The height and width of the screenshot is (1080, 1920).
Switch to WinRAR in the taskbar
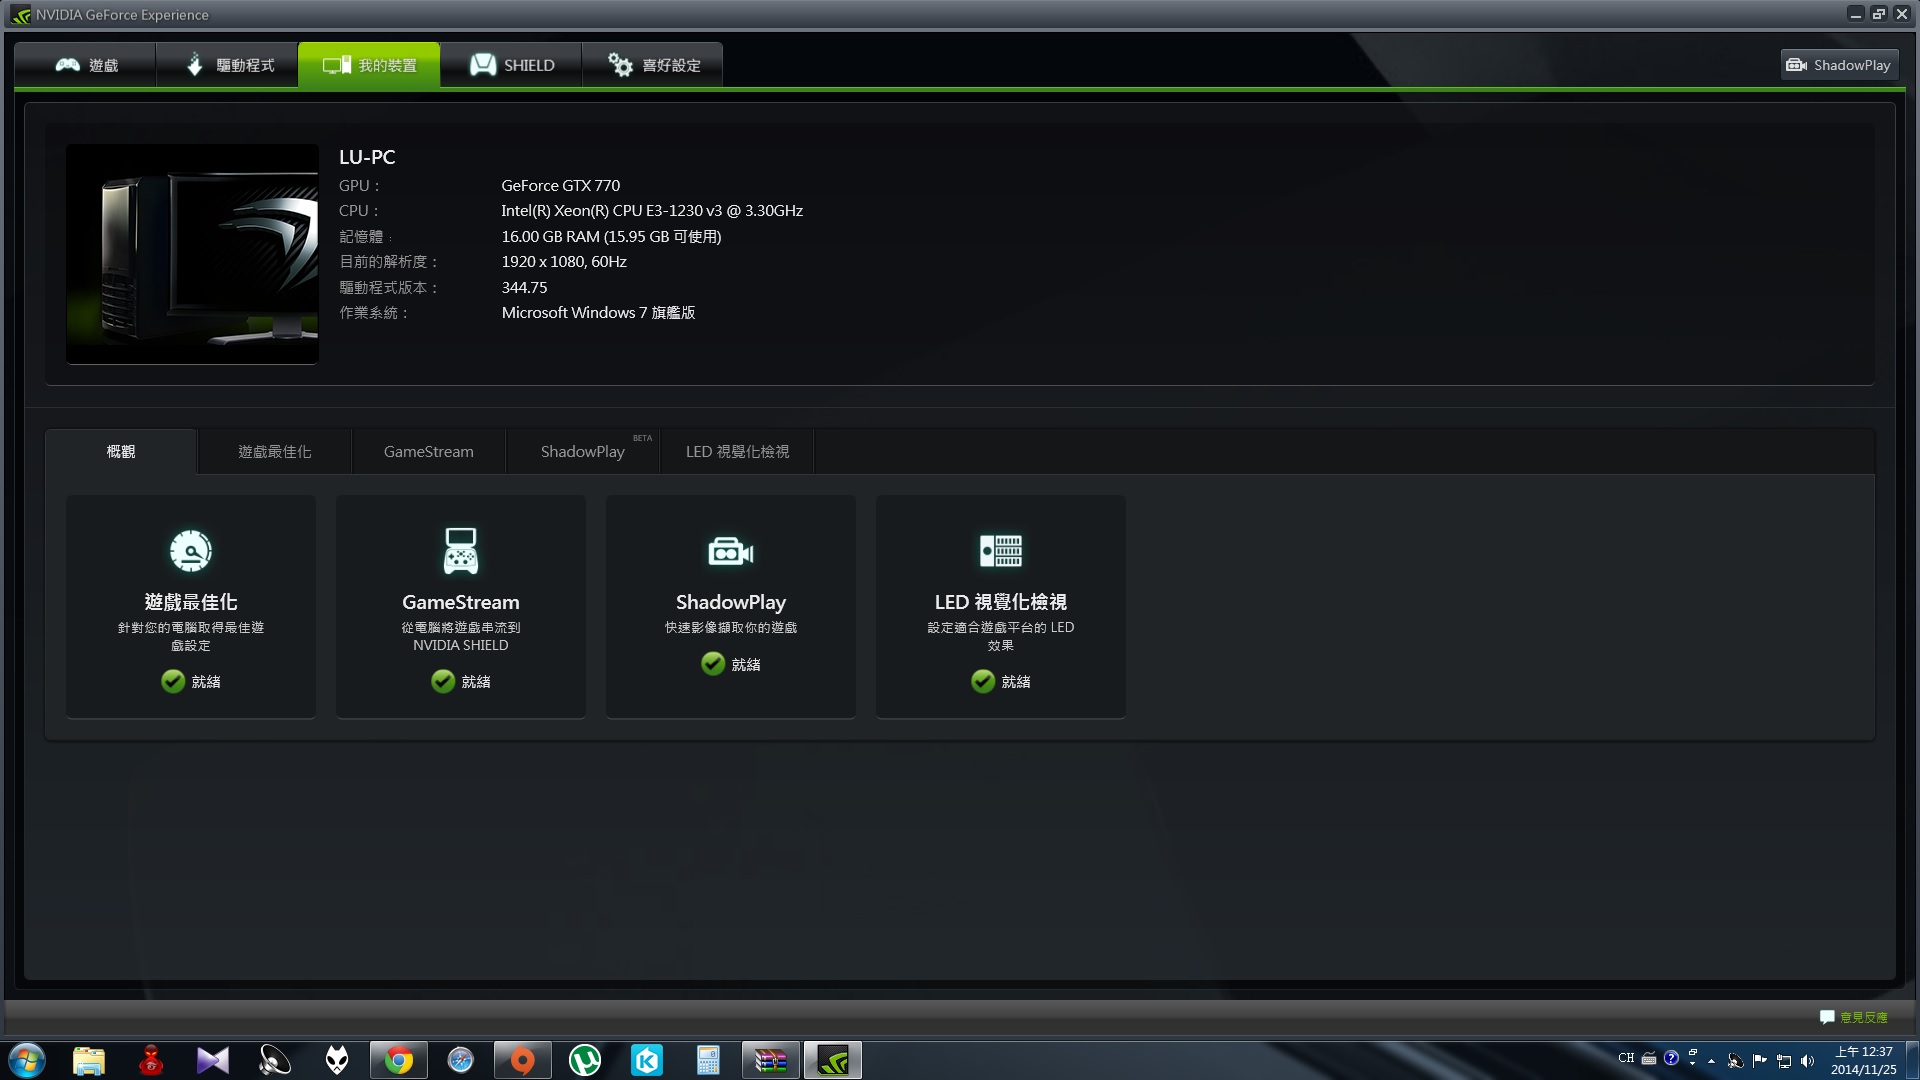(x=771, y=1060)
